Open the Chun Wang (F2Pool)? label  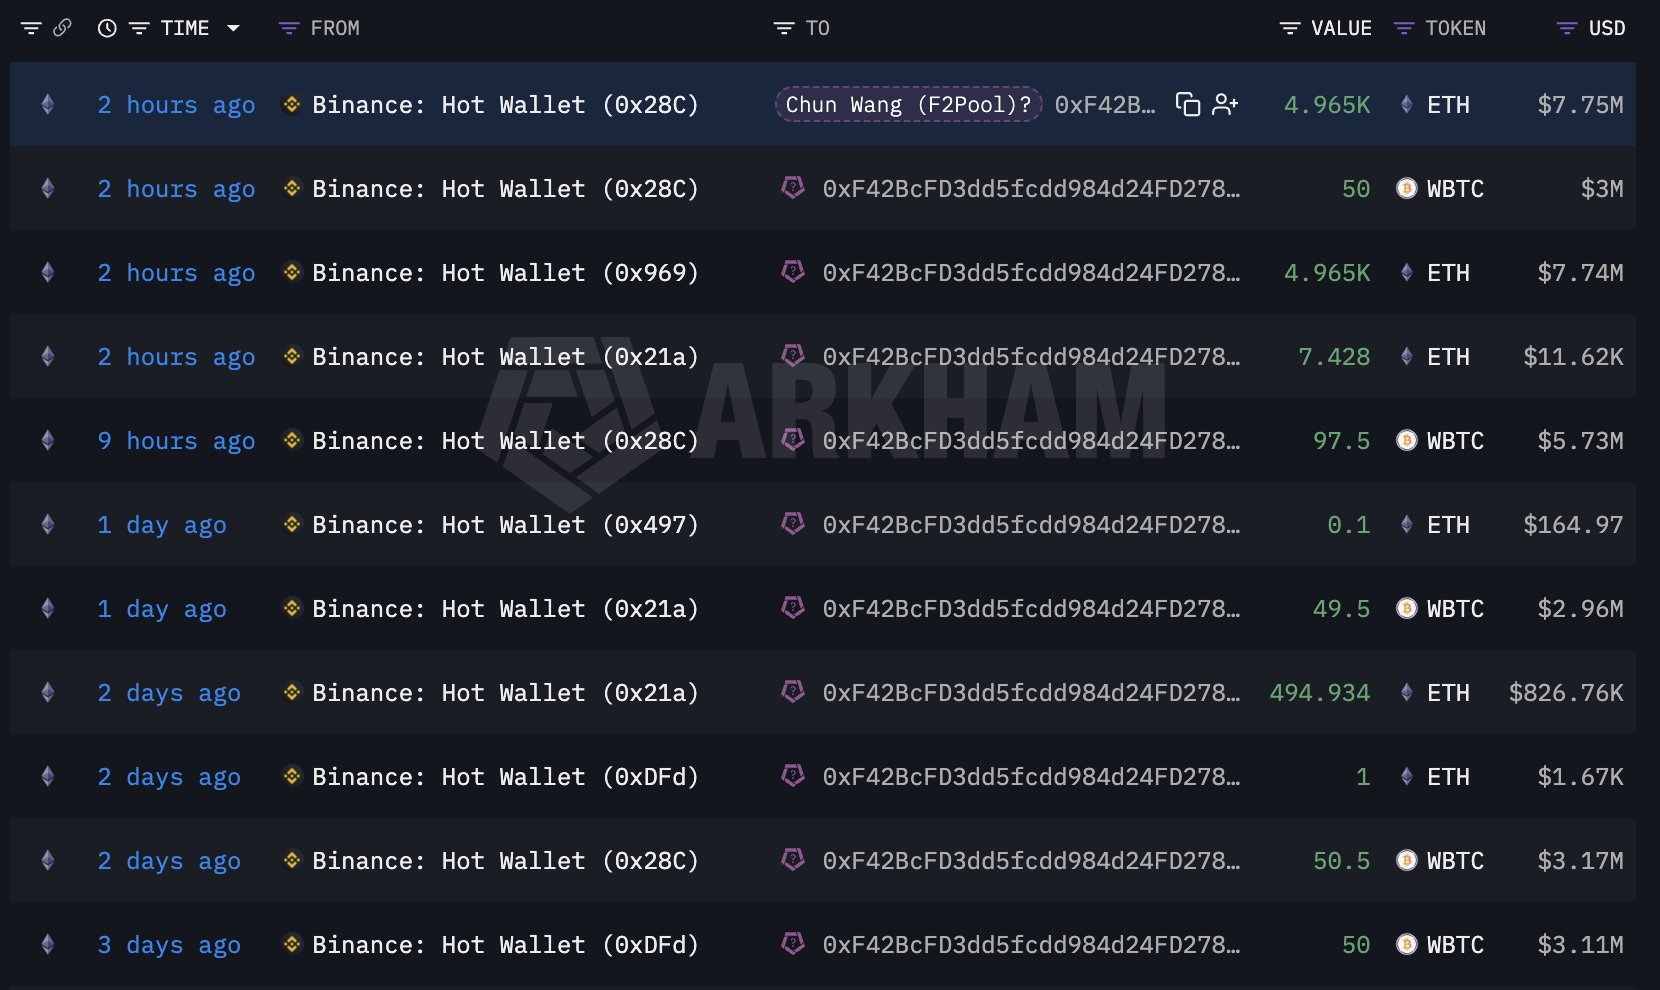click(x=908, y=104)
